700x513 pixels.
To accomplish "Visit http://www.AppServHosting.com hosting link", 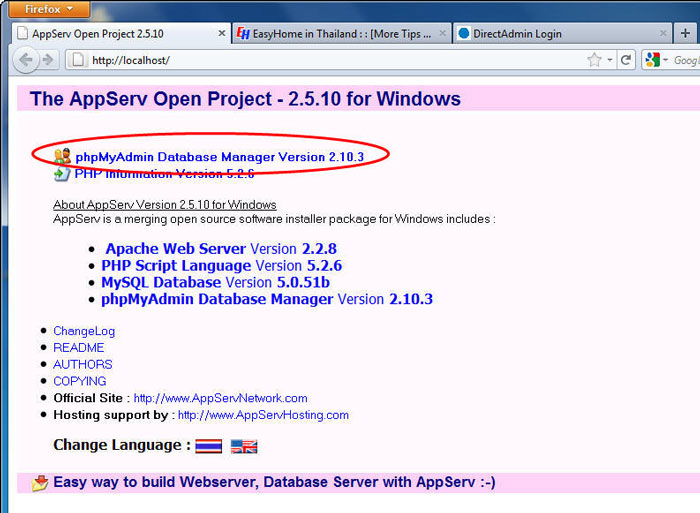I will click(x=263, y=415).
